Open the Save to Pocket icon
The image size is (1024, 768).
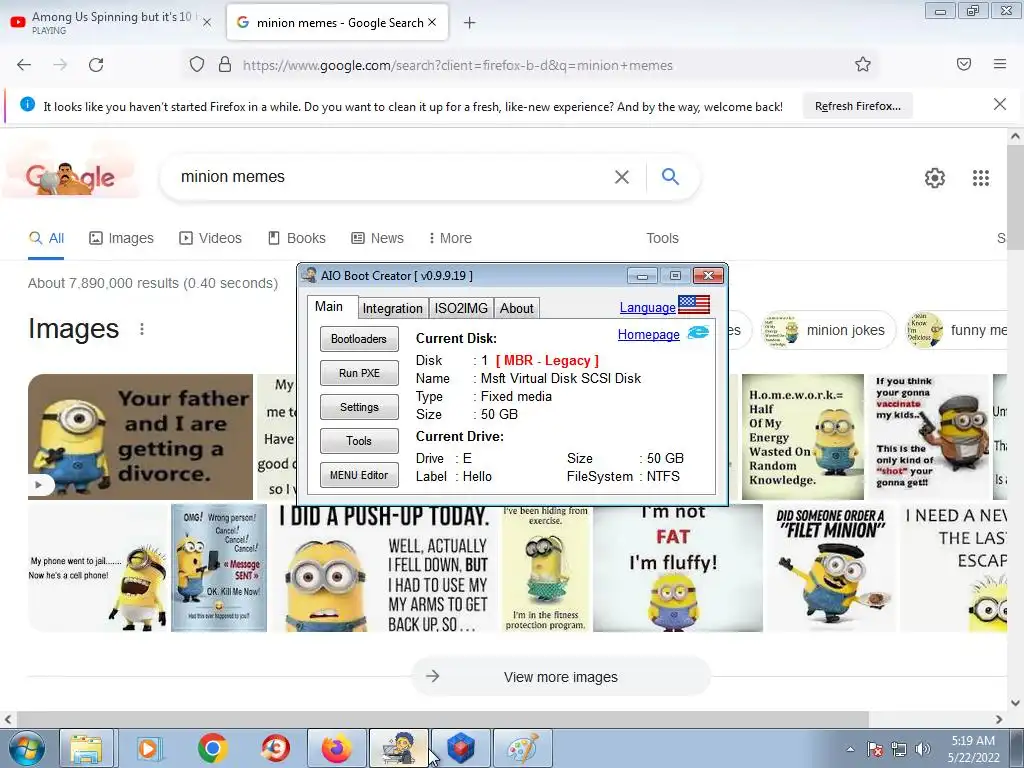coord(964,64)
